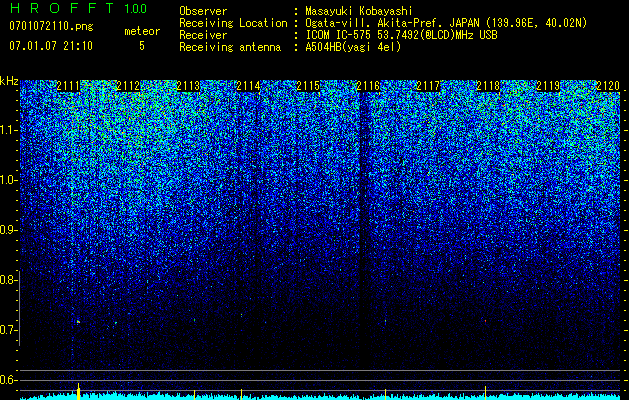Click the 2114 time label
This screenshot has height=400, width=629.
[x=248, y=86]
